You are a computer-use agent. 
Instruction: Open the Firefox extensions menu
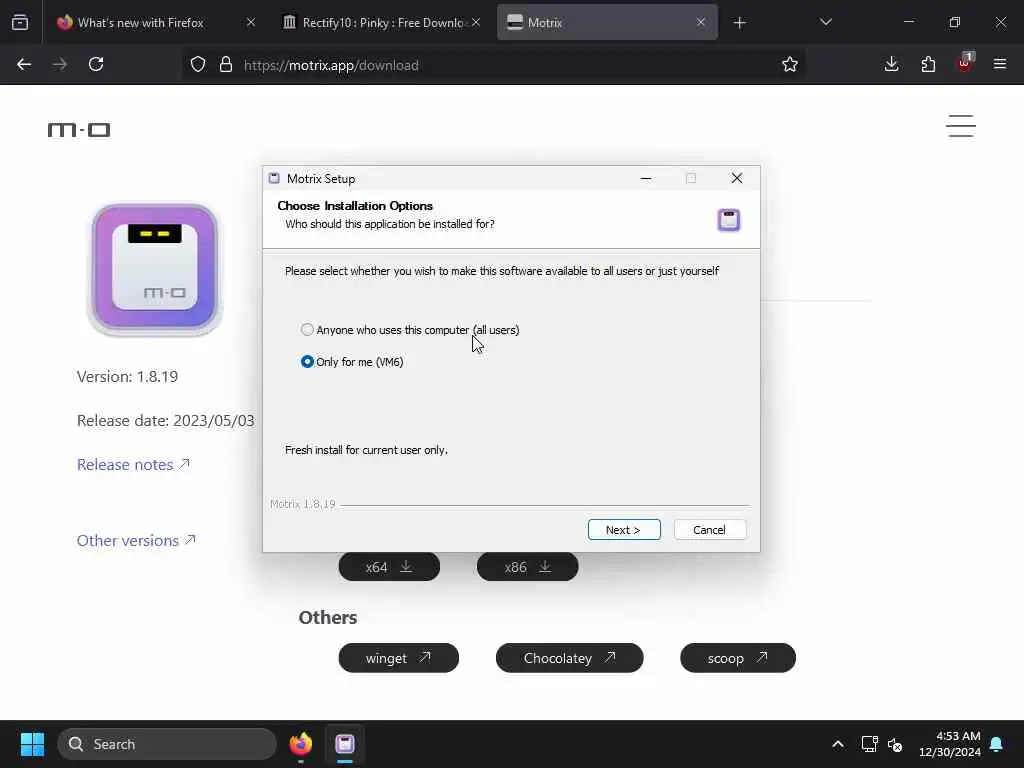[928, 65]
